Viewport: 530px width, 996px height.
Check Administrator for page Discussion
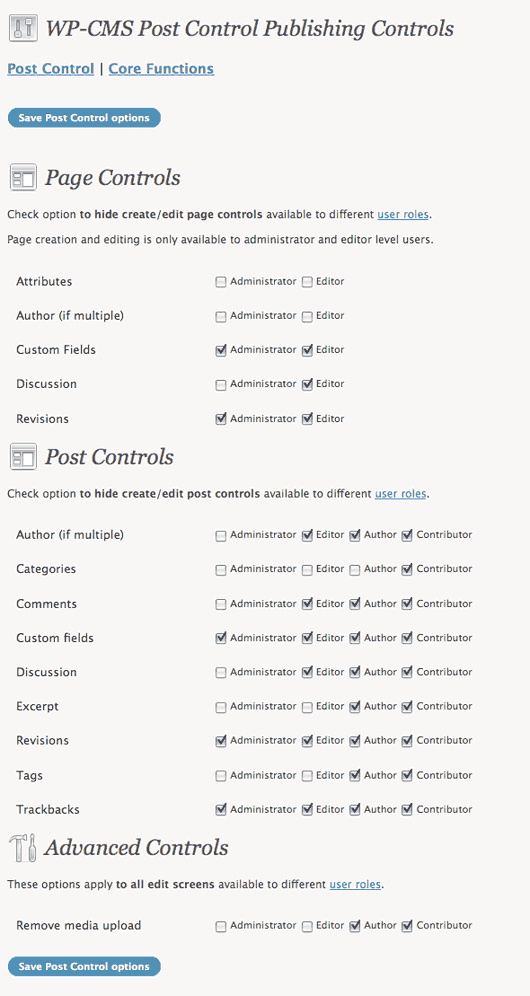tap(221, 385)
